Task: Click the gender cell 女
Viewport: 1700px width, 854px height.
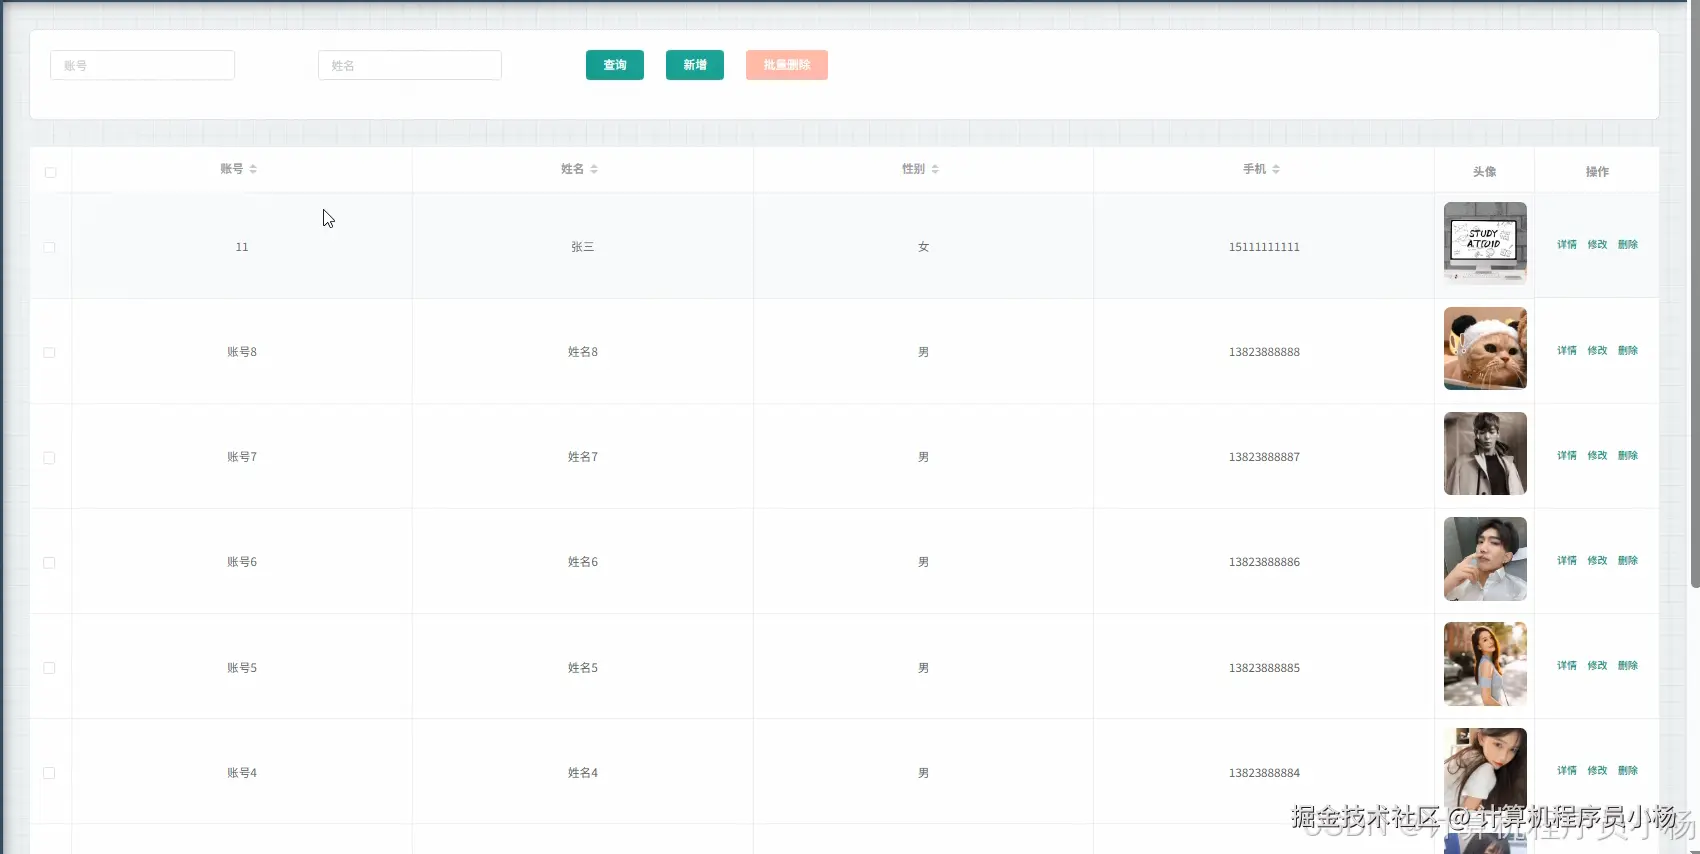Action: pos(924,247)
